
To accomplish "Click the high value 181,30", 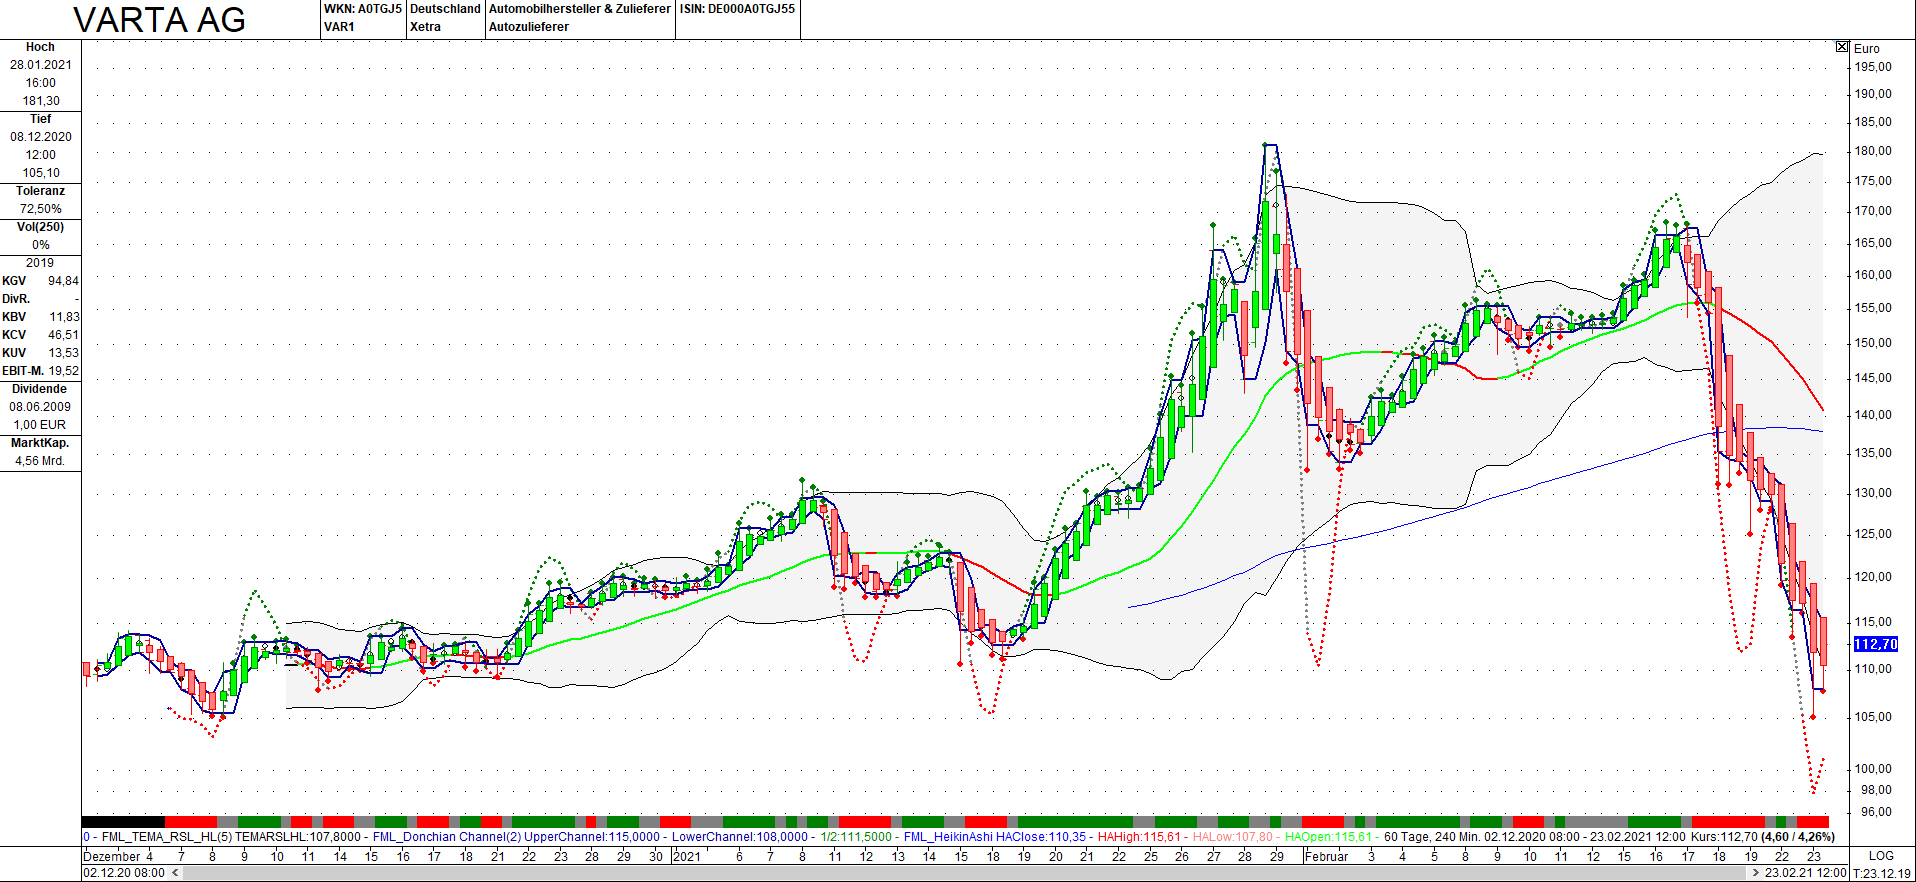I will coord(41,101).
